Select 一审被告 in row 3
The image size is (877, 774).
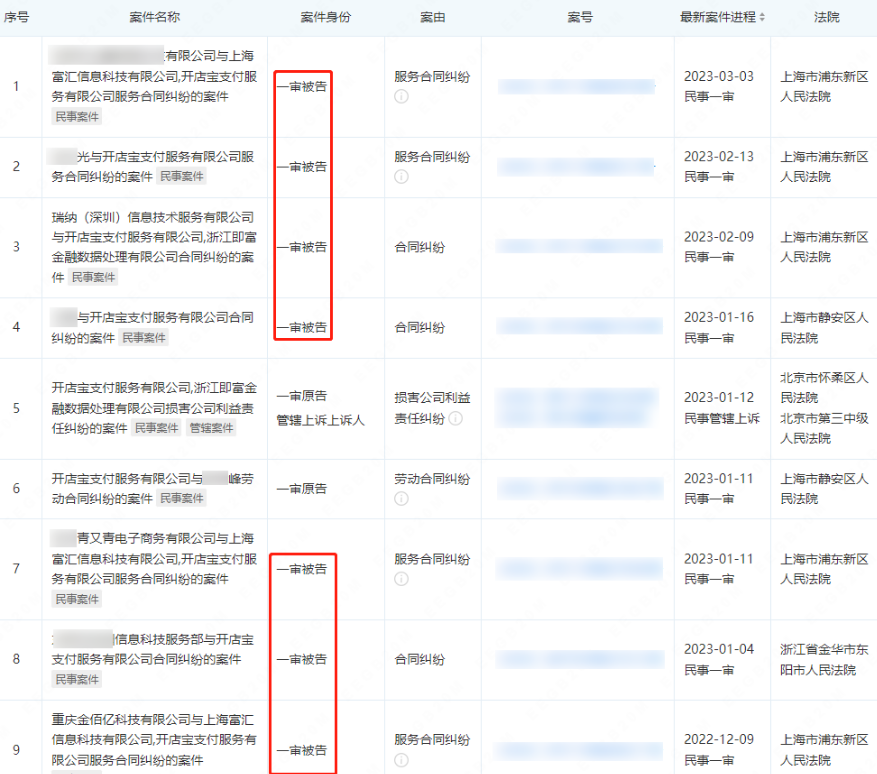point(301,247)
